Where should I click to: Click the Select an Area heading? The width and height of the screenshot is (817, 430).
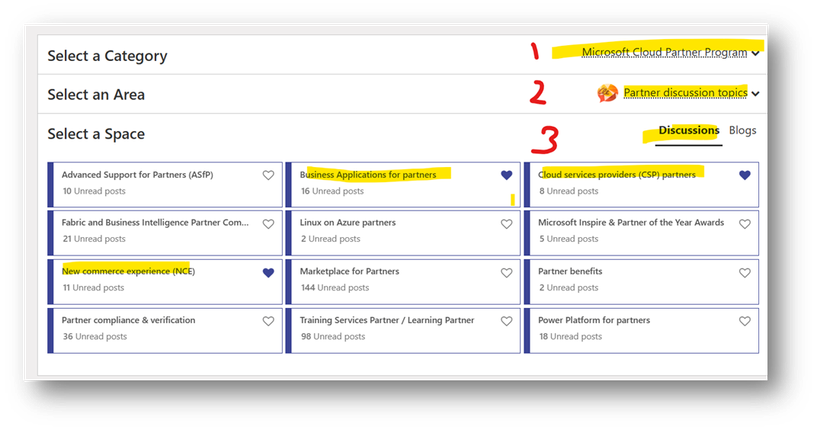(x=96, y=95)
